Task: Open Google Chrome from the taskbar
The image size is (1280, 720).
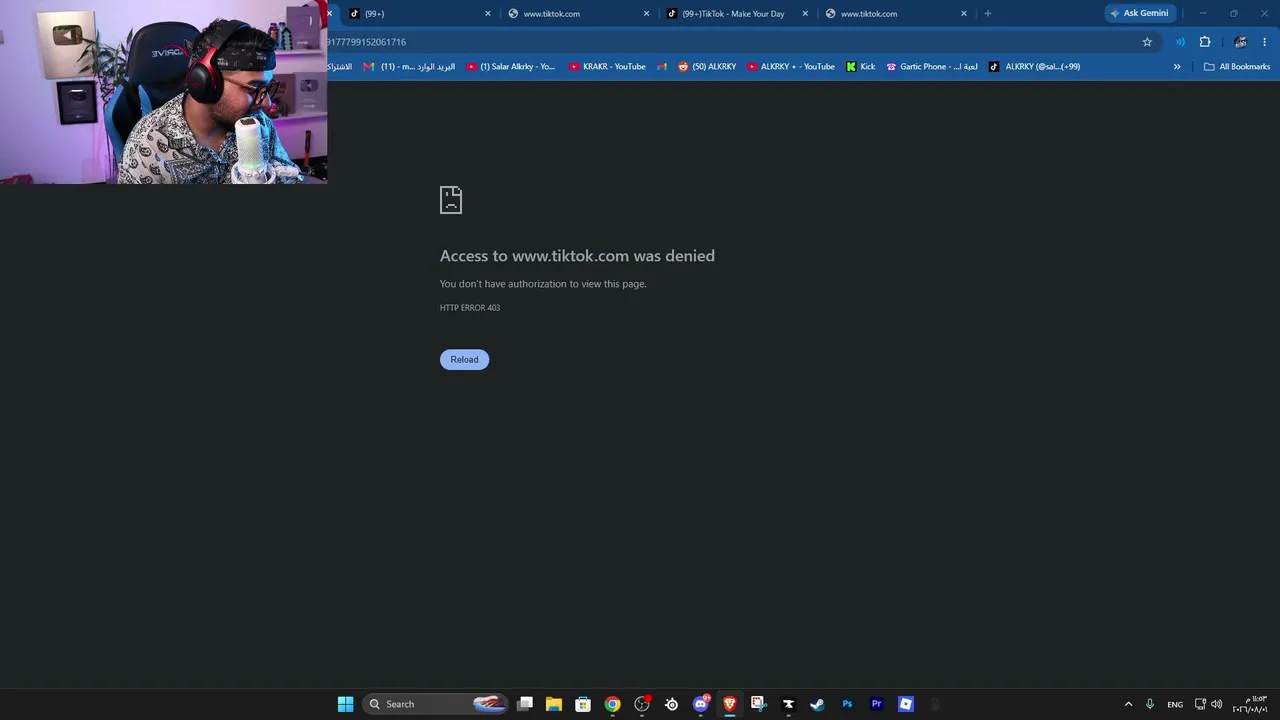Action: (612, 704)
